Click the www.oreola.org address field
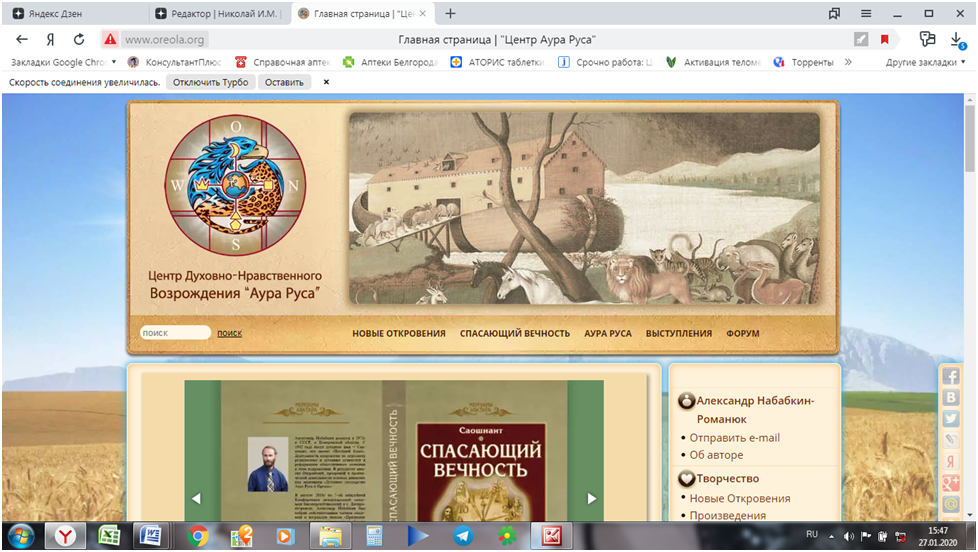978x552 pixels. coord(165,39)
